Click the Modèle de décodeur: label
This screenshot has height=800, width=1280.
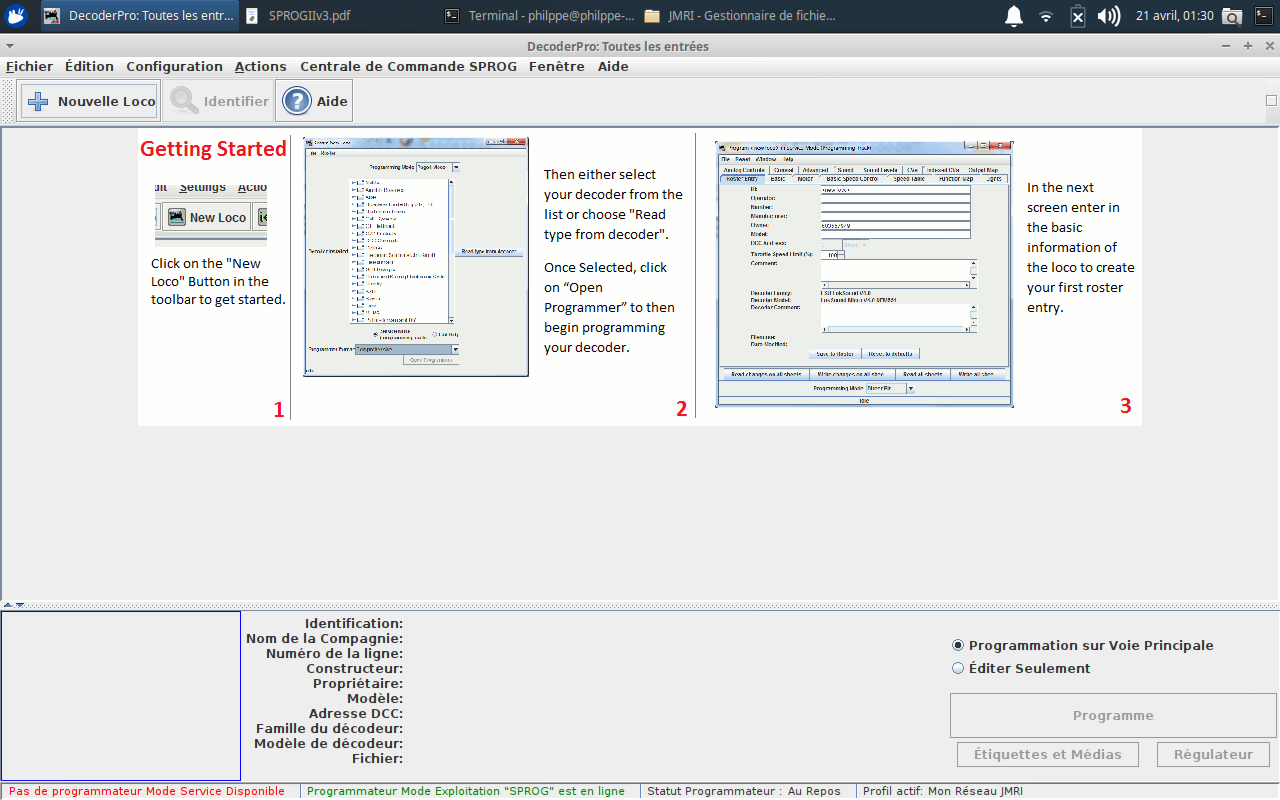pos(328,744)
